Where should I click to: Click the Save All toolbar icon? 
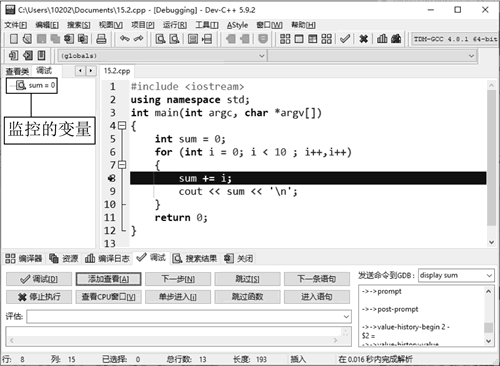click(55, 39)
